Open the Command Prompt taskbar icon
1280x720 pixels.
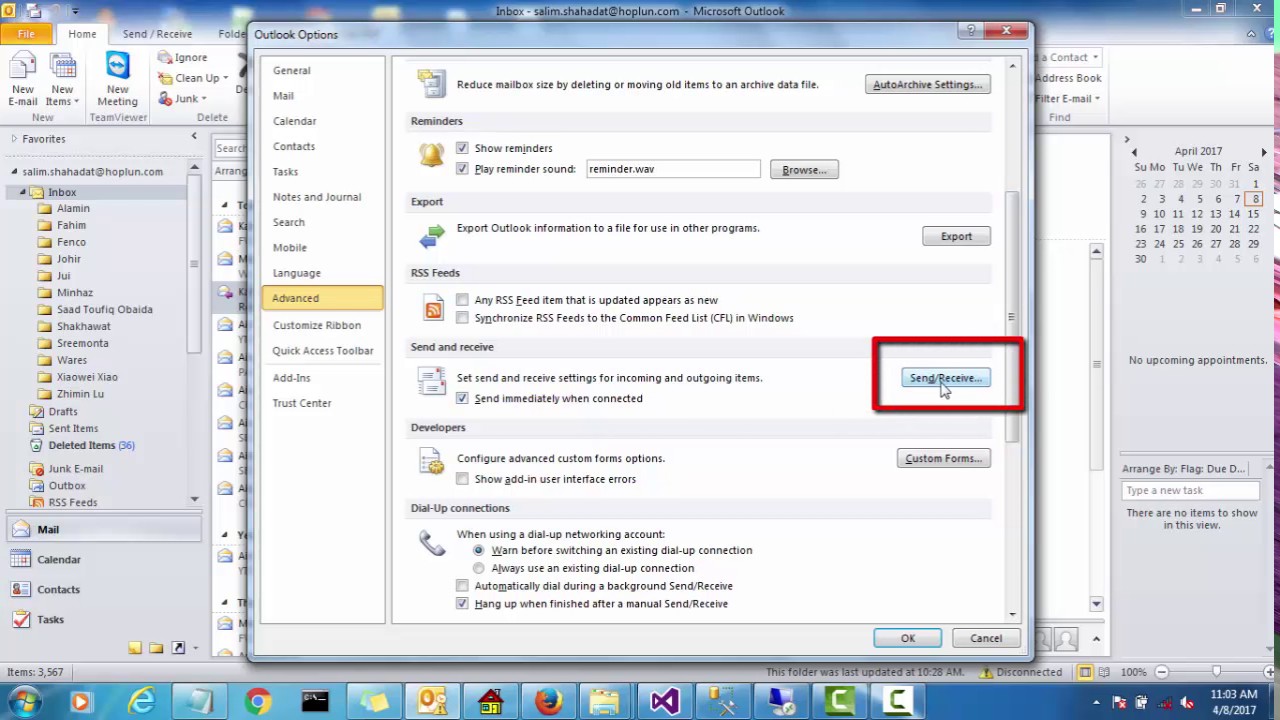click(315, 701)
